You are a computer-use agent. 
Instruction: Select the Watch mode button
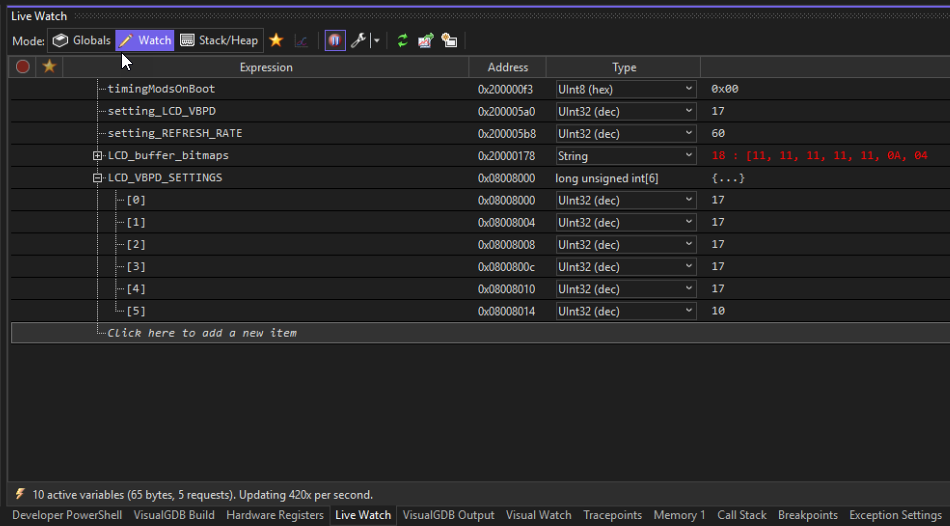click(145, 41)
